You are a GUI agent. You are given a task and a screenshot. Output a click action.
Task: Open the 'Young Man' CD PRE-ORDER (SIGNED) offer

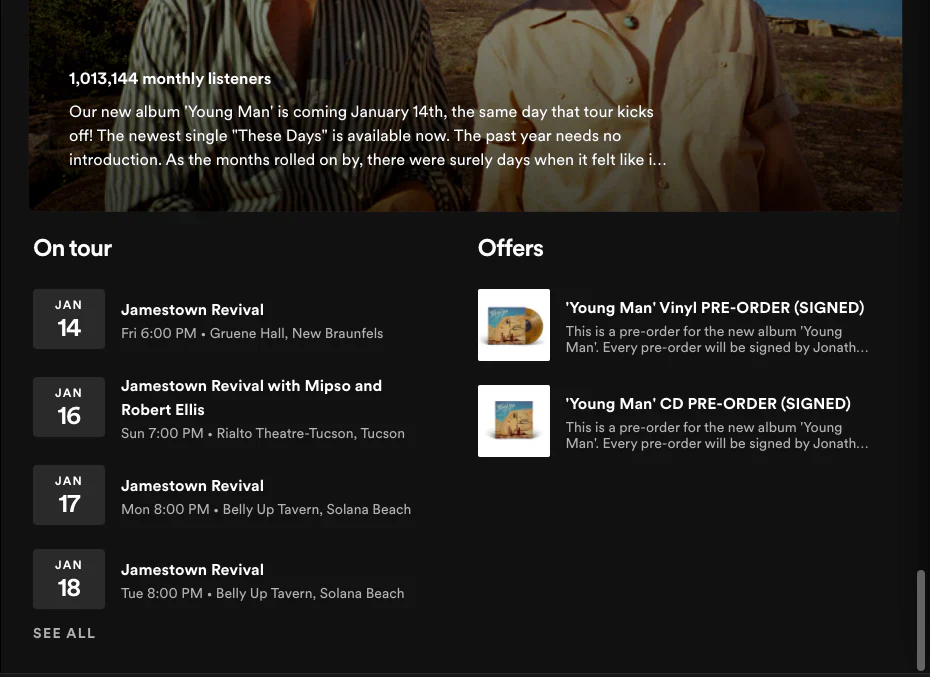(707, 403)
